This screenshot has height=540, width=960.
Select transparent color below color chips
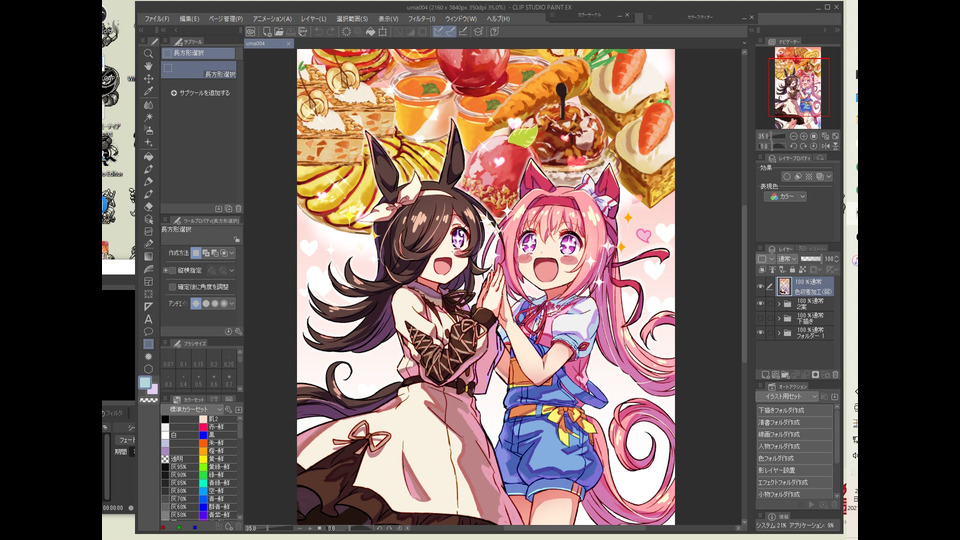click(148, 400)
